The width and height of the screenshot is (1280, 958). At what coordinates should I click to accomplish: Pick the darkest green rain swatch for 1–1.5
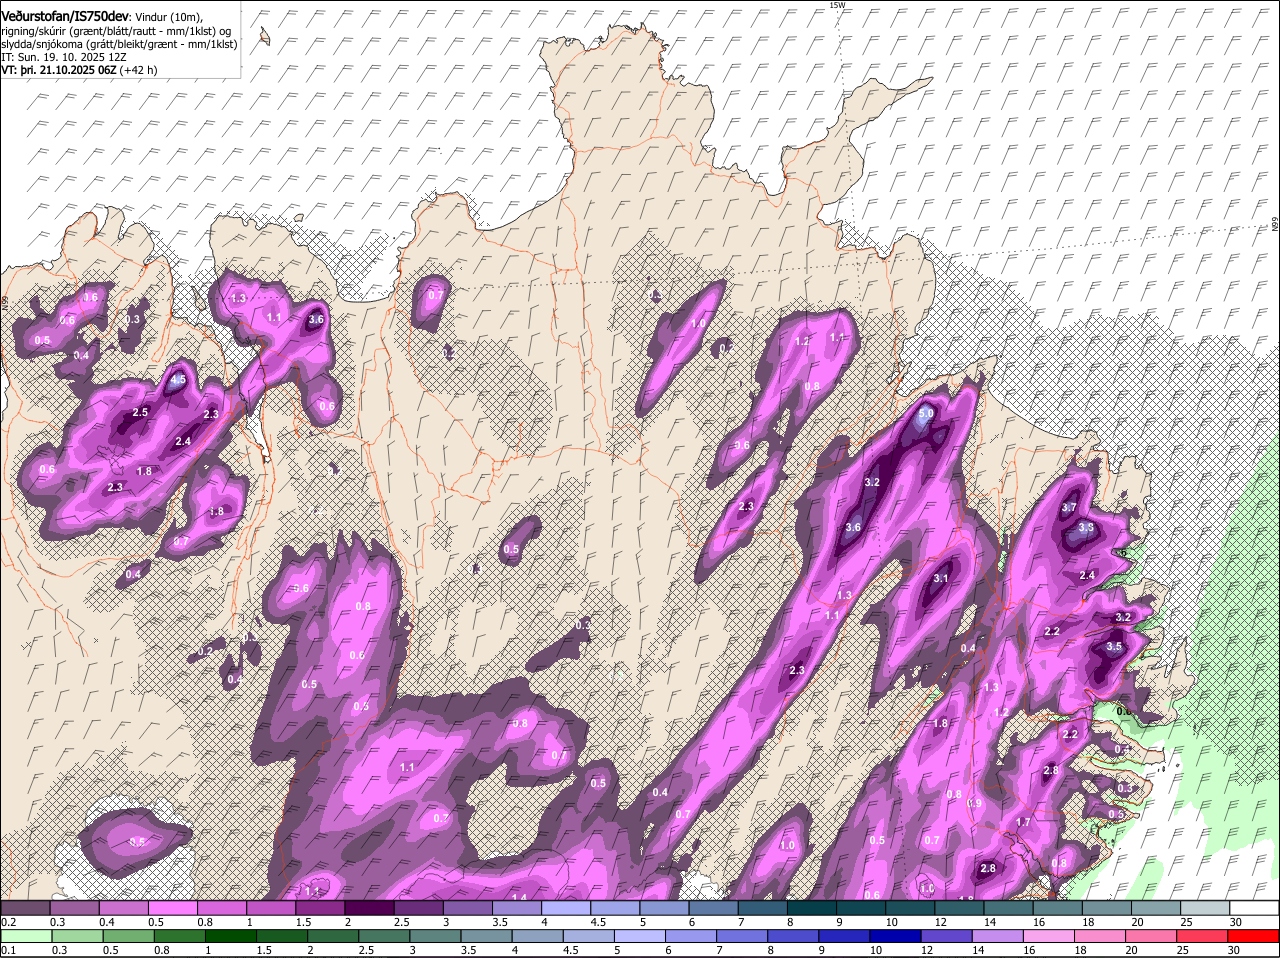click(230, 937)
